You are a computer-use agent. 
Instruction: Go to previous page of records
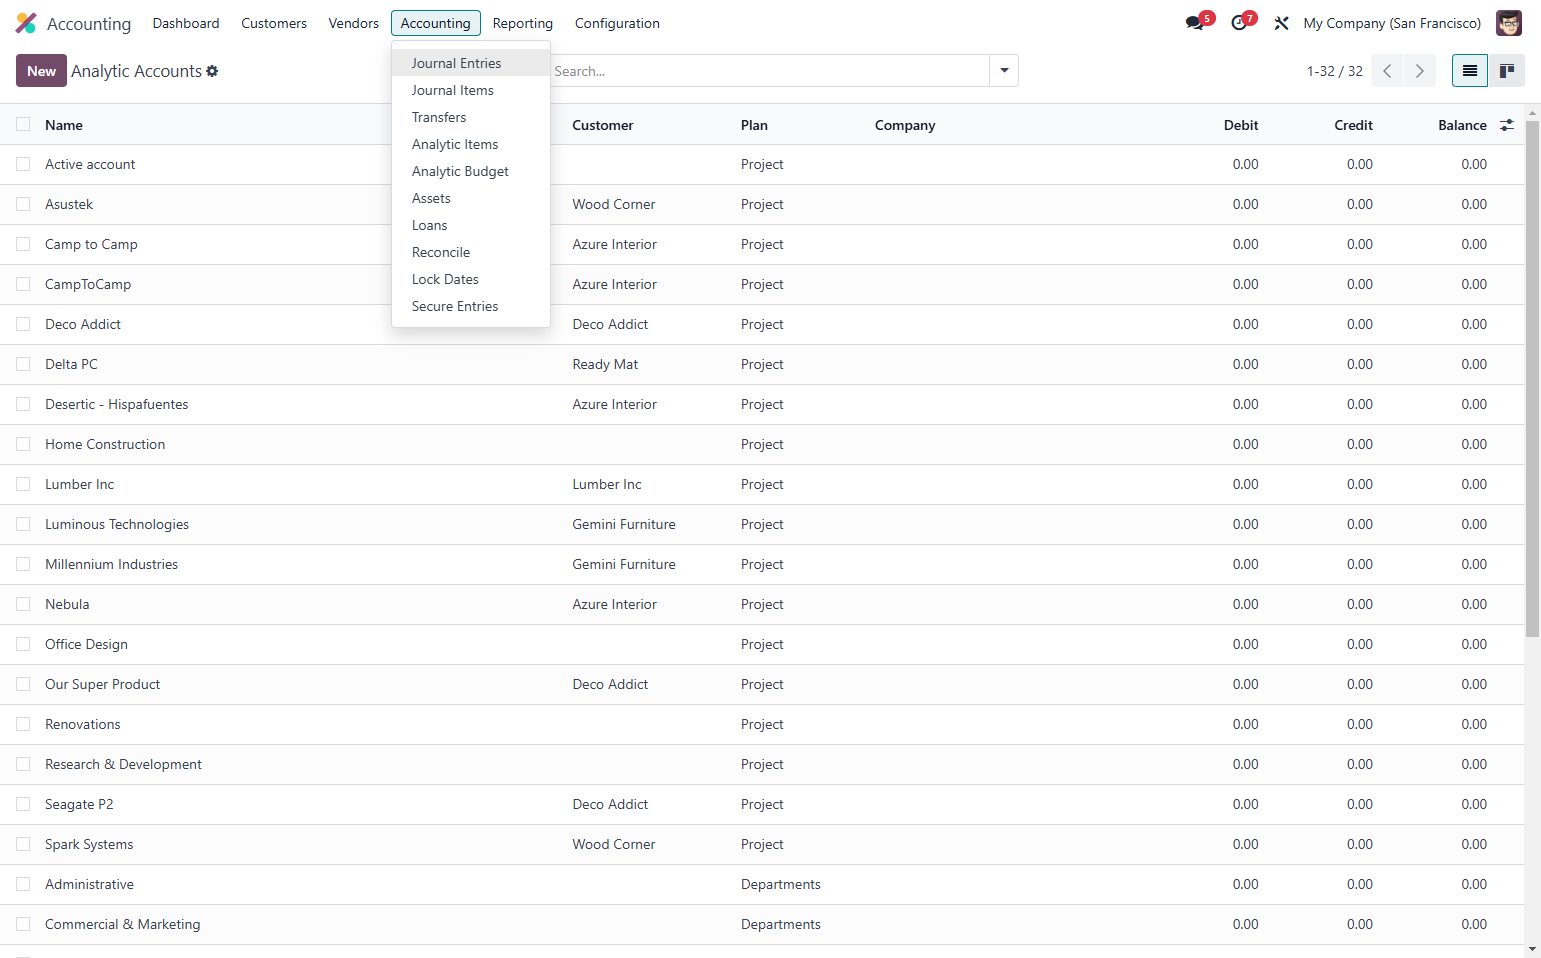pos(1387,71)
